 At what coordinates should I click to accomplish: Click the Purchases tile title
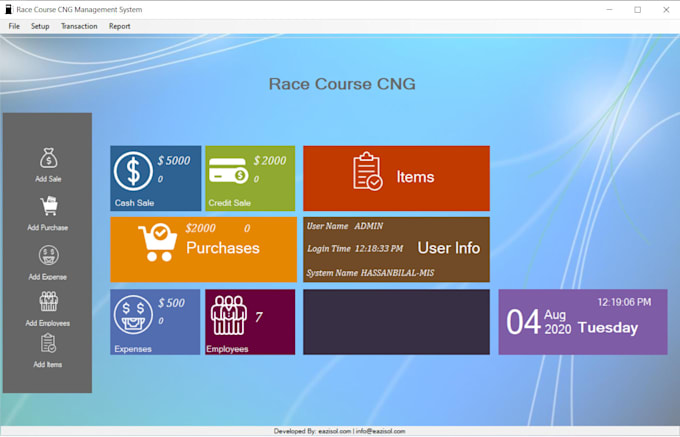click(x=223, y=248)
